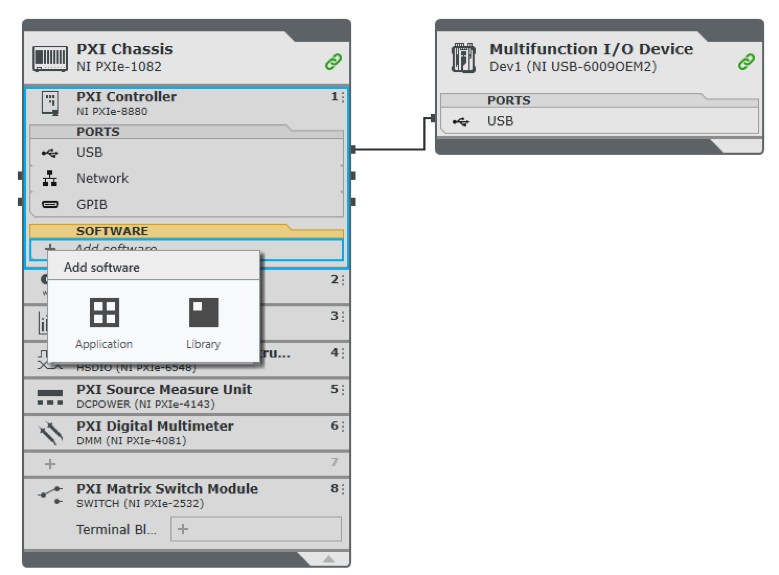
Task: Click the PXI Controller module icon
Action: pos(51,103)
